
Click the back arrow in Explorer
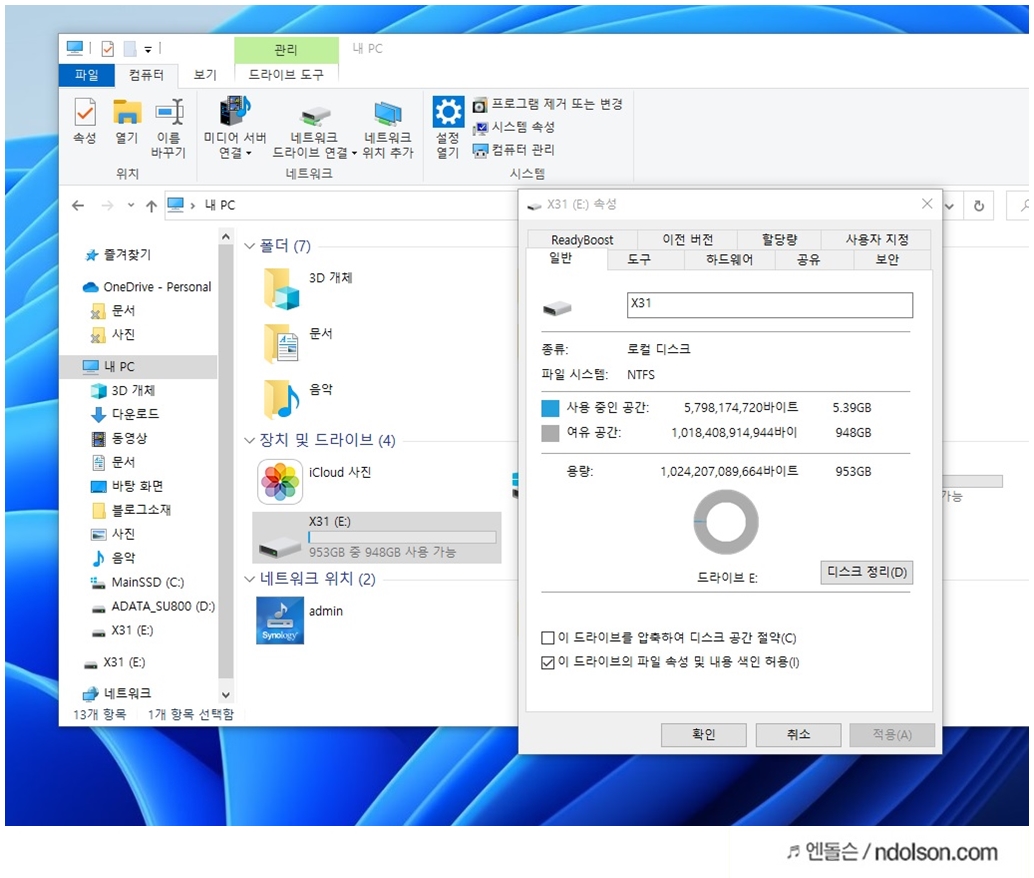[x=78, y=206]
